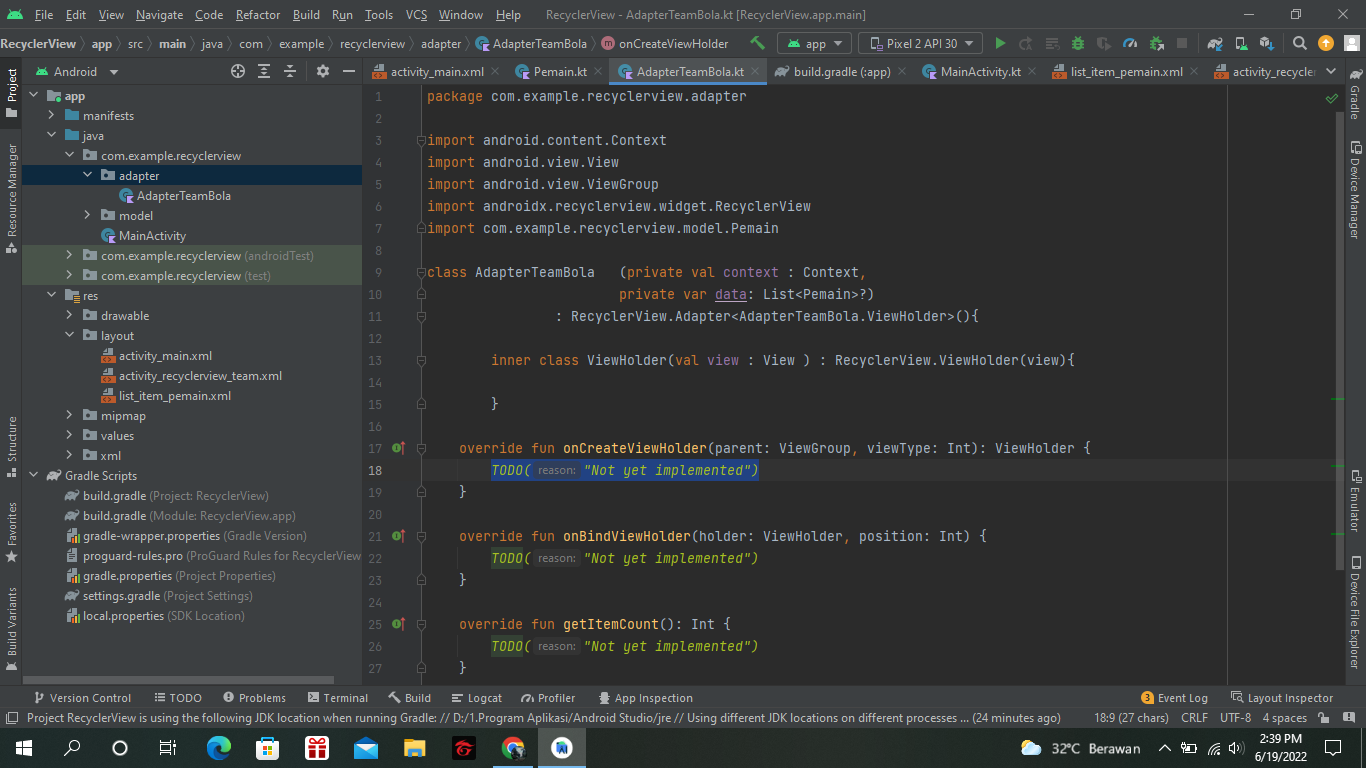
Task: Toggle the Structure tool window
Action: pos(11,445)
